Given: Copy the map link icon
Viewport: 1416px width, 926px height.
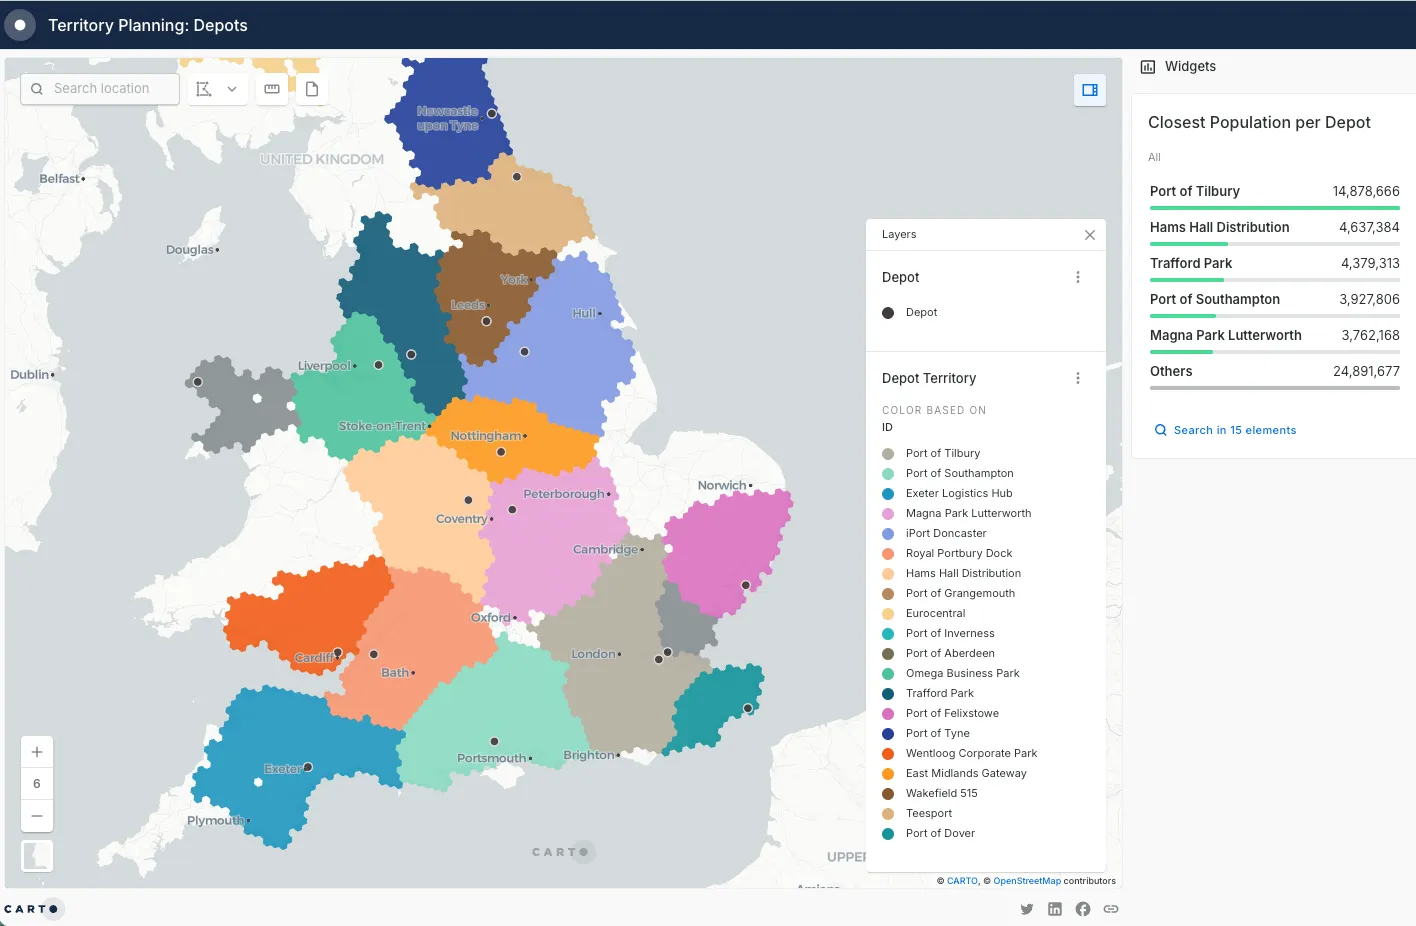Looking at the screenshot, I should pyautogui.click(x=1110, y=909).
